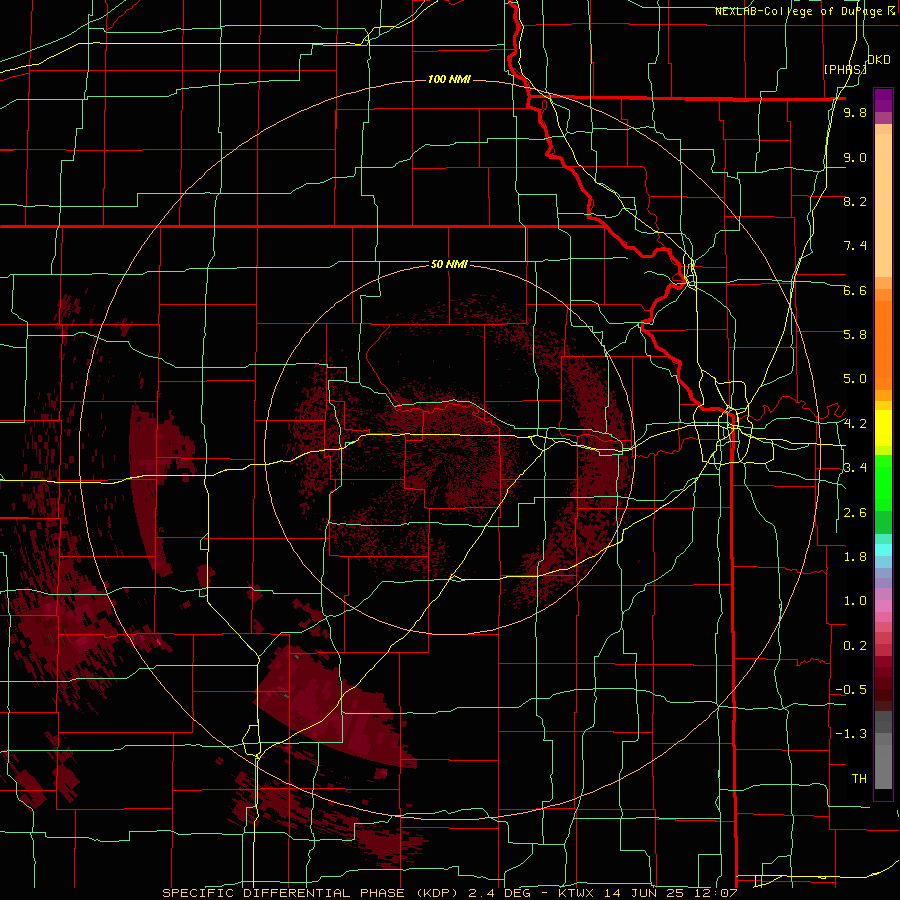900x900 pixels.
Task: Click the 100 NMI range ring label
Action: (449, 79)
